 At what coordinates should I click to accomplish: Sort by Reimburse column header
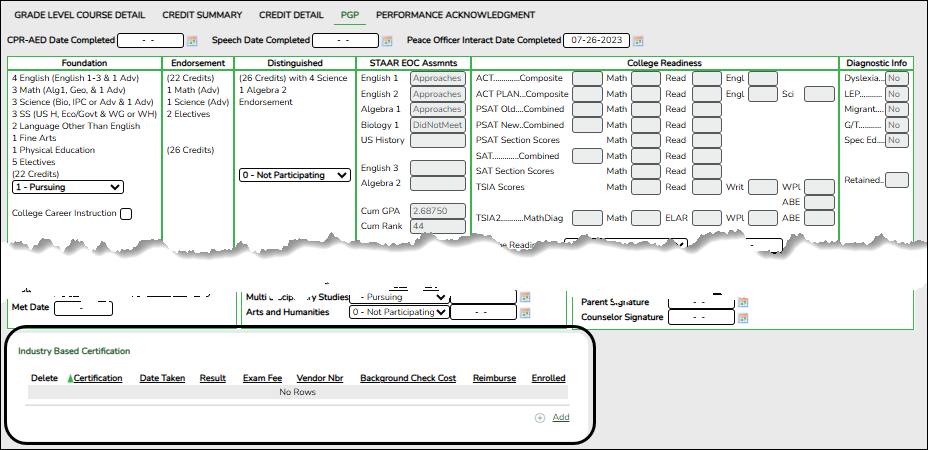point(494,378)
